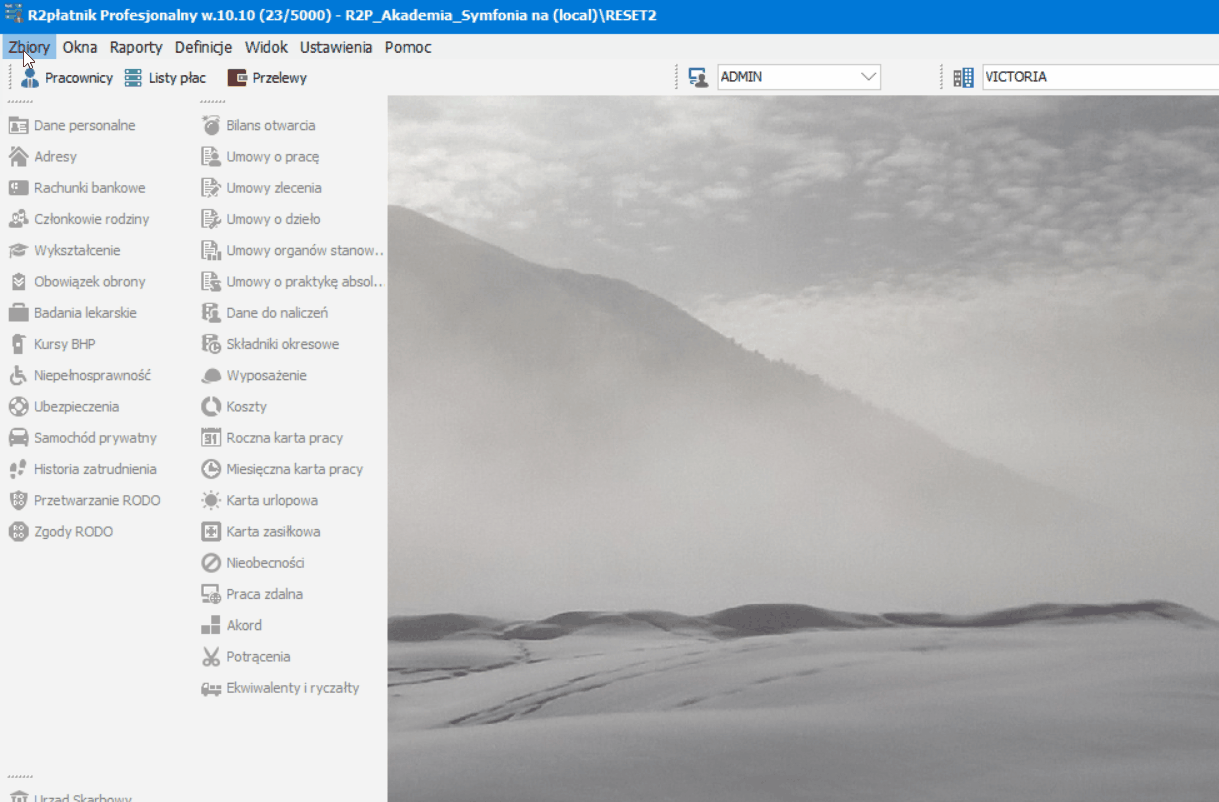This screenshot has width=1219, height=802.
Task: Click the Badania lekarskie briefcase icon
Action: (18, 313)
